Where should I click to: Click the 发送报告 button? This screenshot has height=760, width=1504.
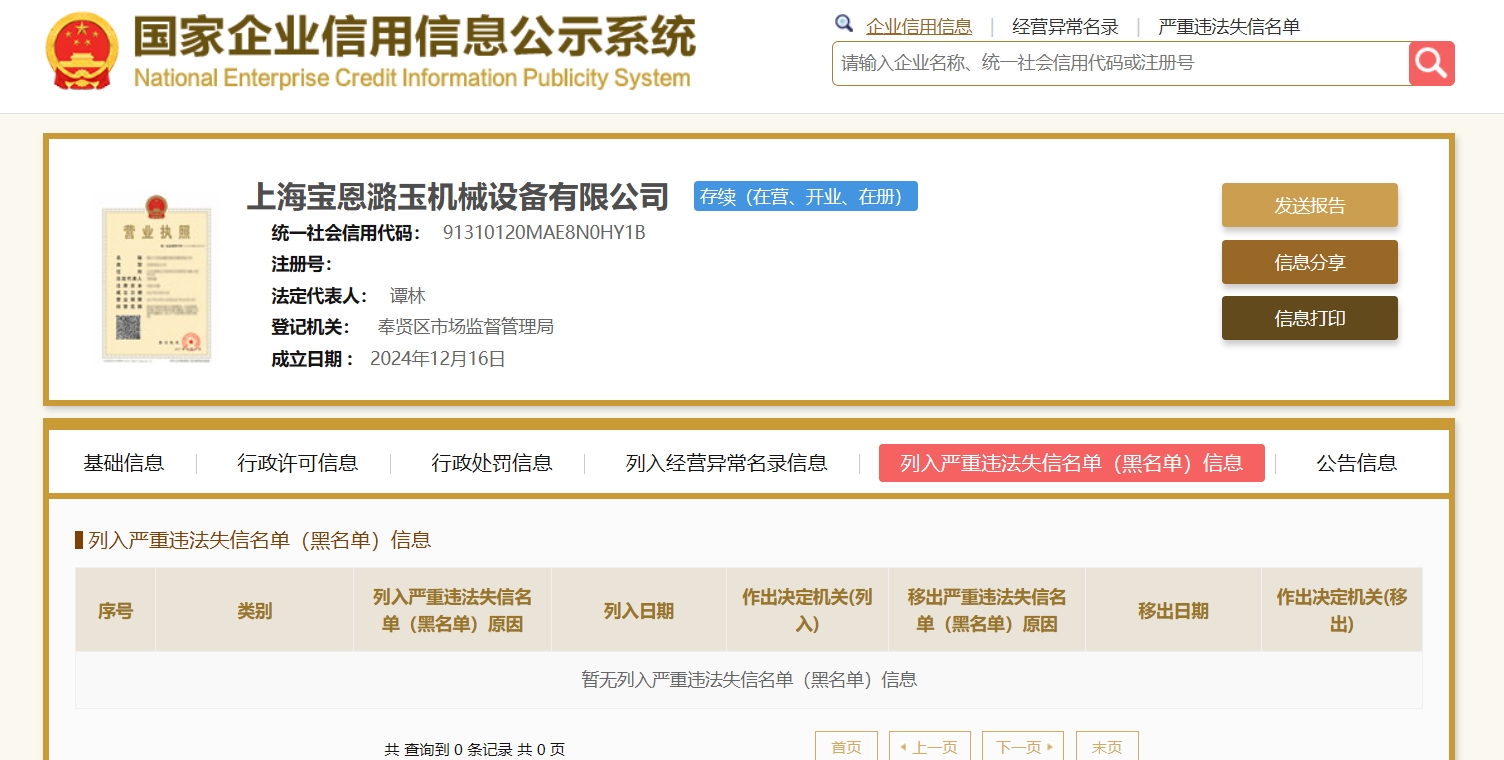[x=1310, y=205]
